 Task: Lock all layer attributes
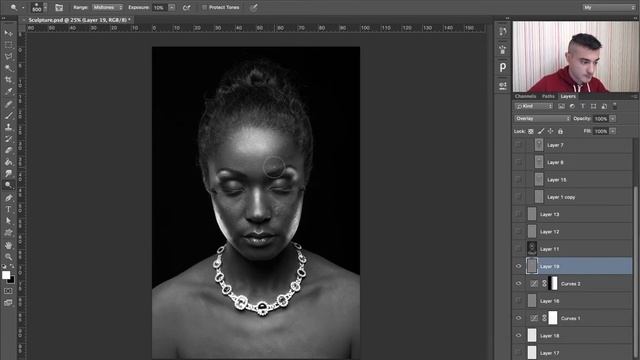[x=560, y=131]
